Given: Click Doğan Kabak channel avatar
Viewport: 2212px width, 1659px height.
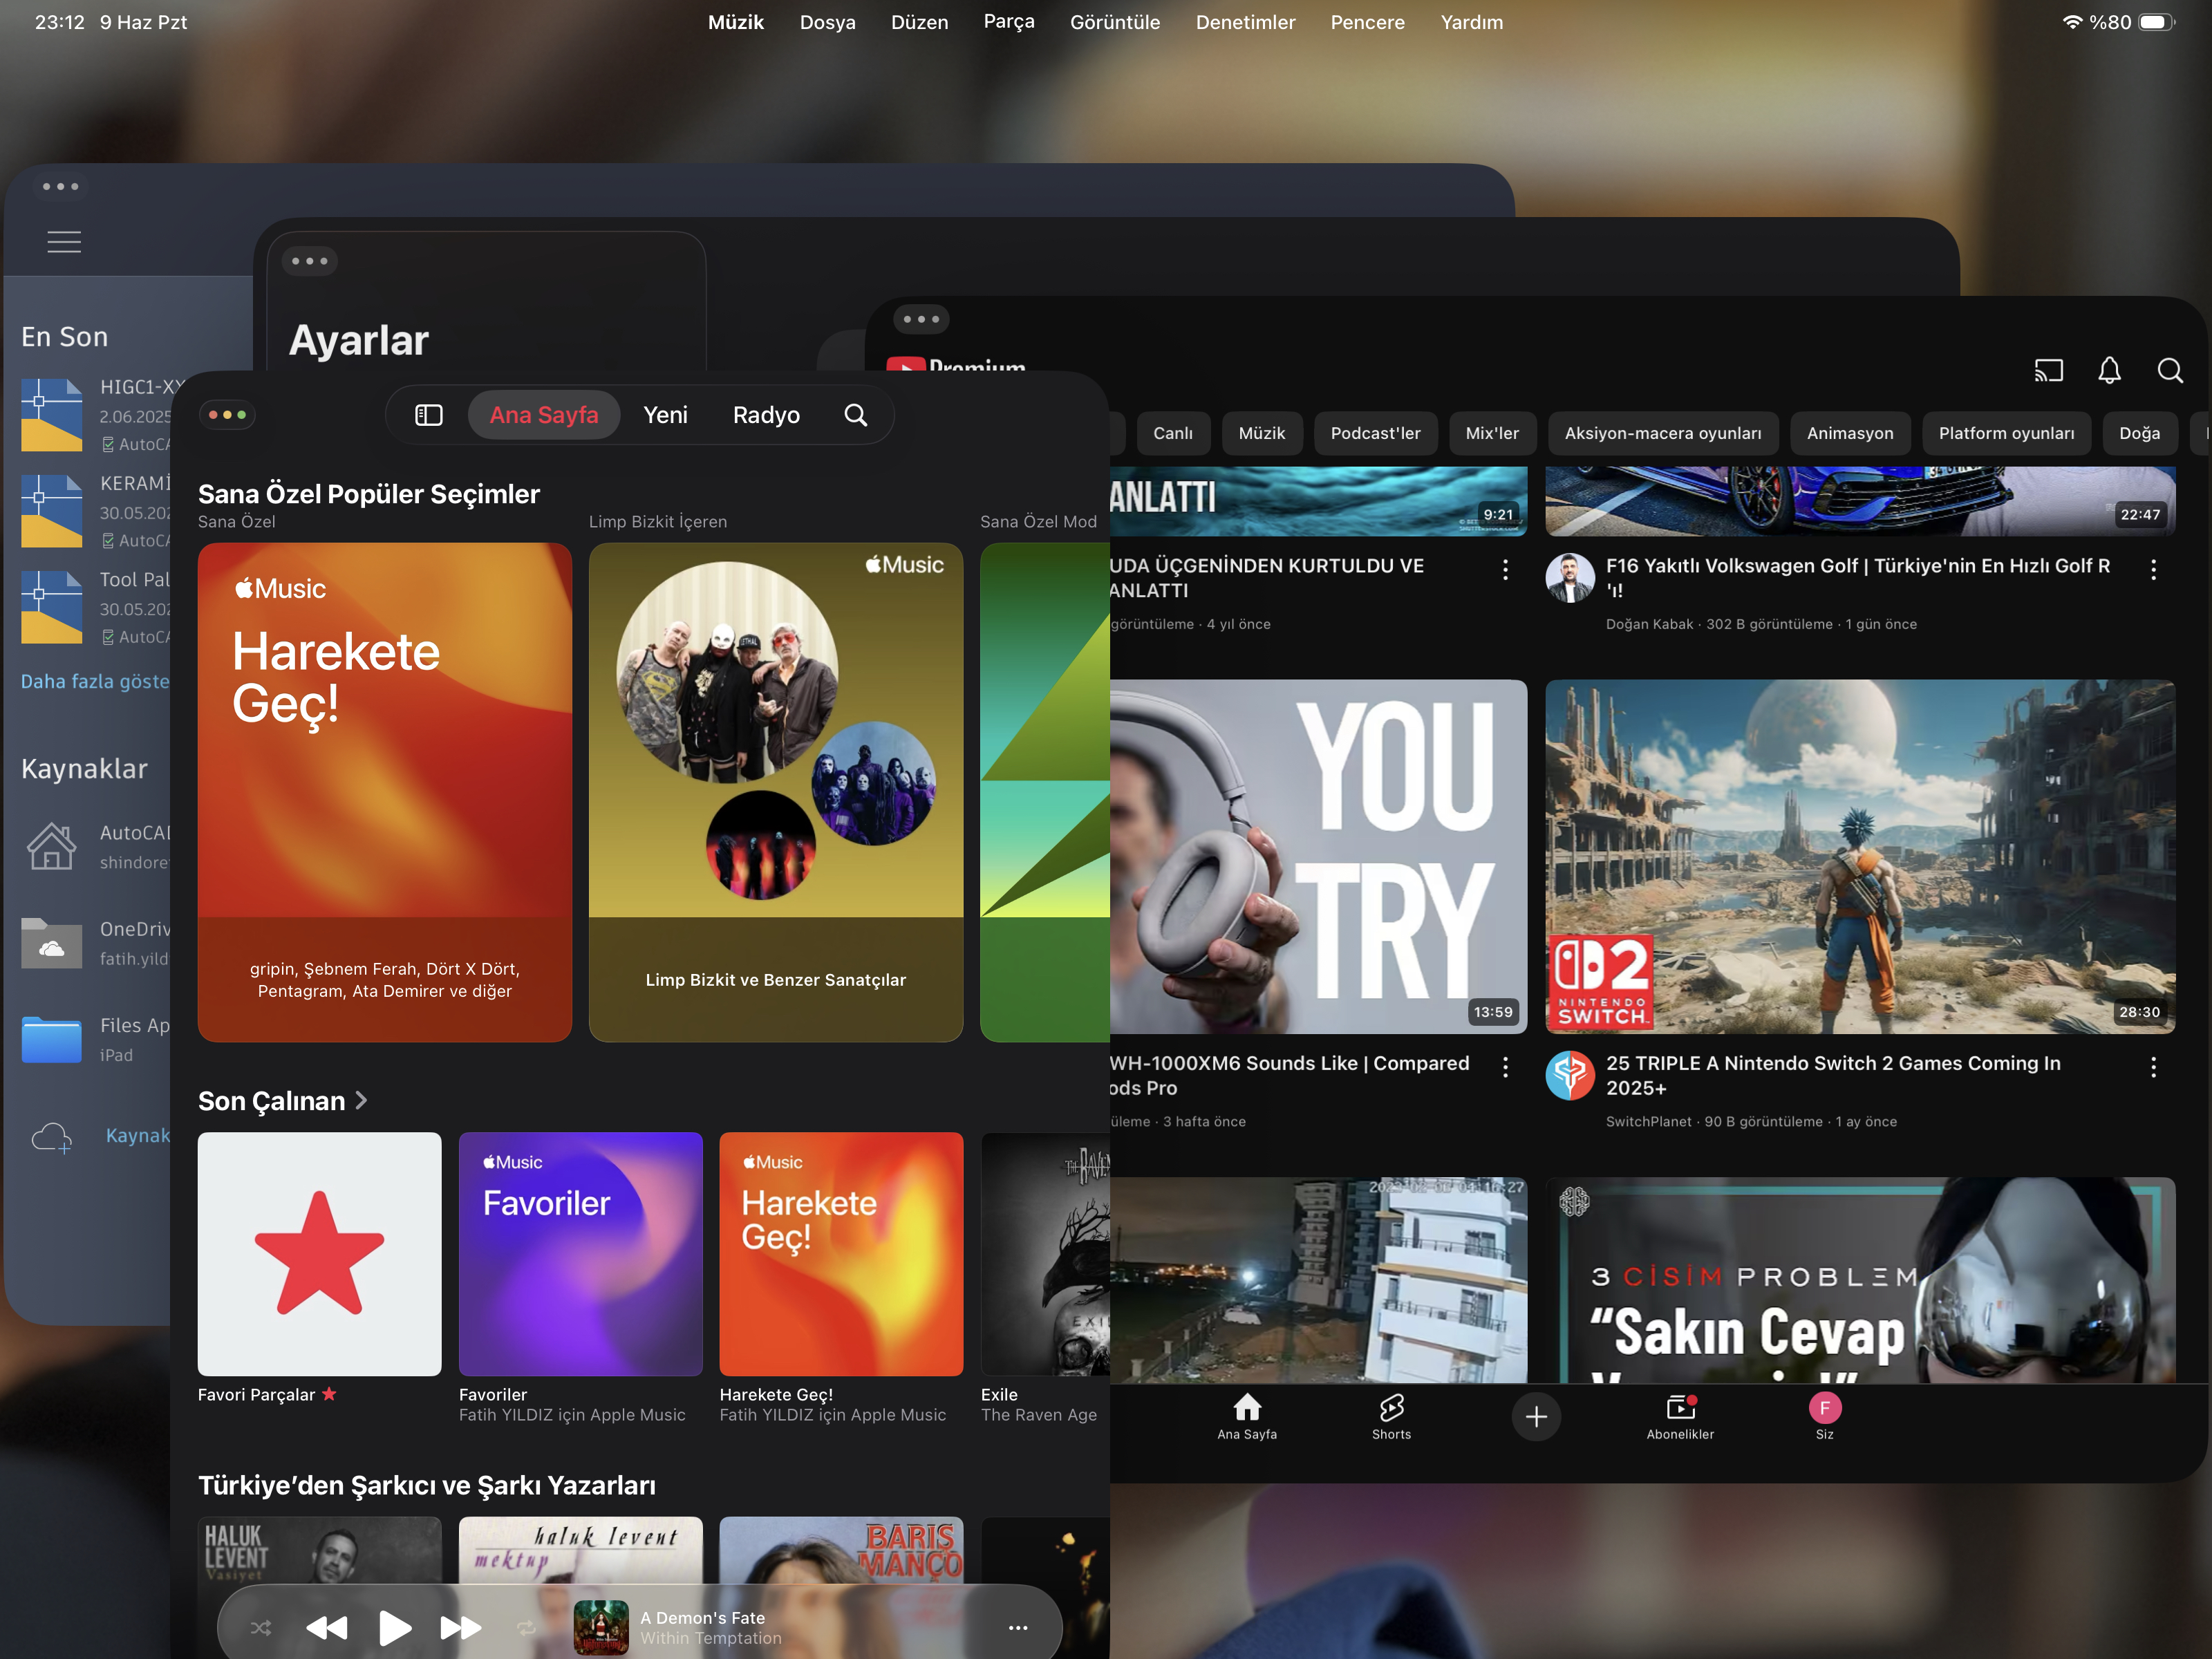Looking at the screenshot, I should point(1570,578).
